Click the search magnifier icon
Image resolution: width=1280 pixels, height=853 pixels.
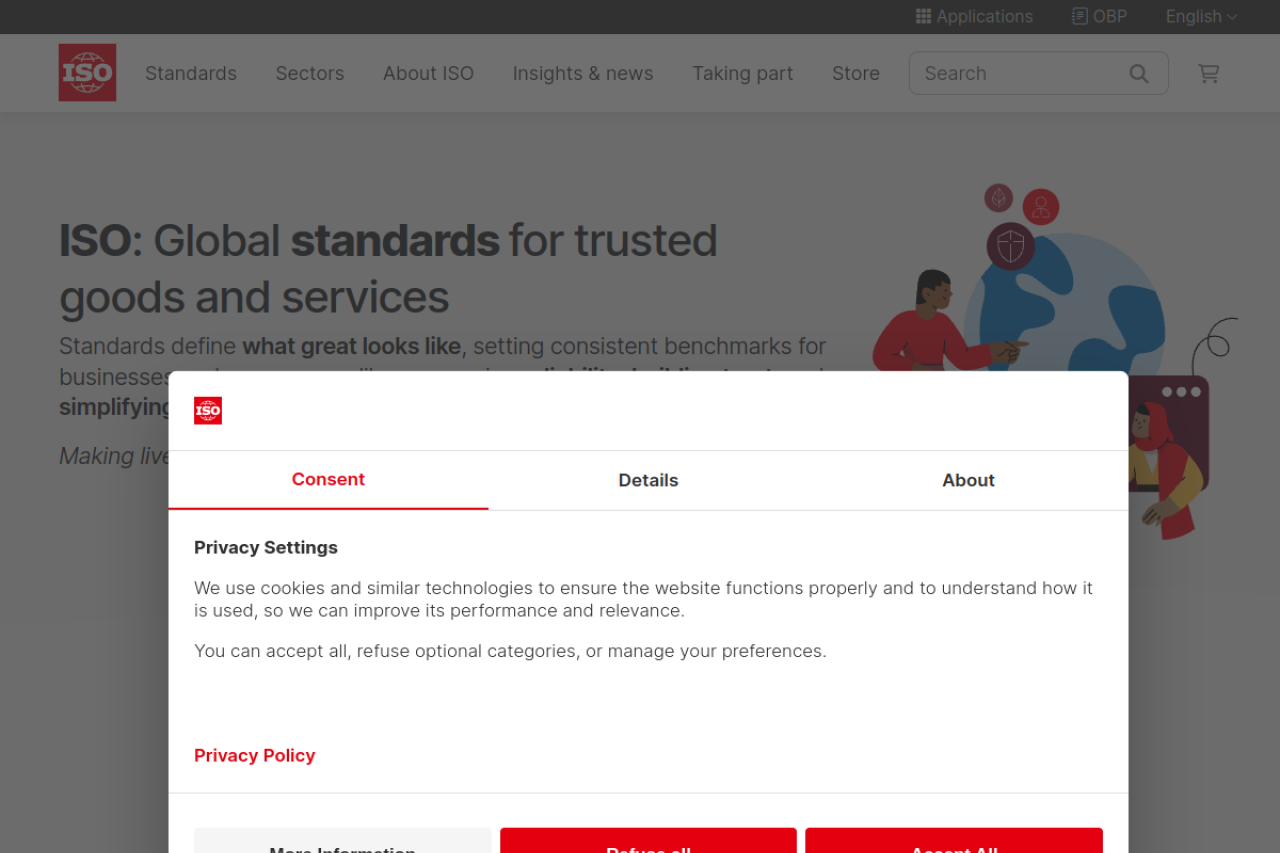(x=1139, y=73)
